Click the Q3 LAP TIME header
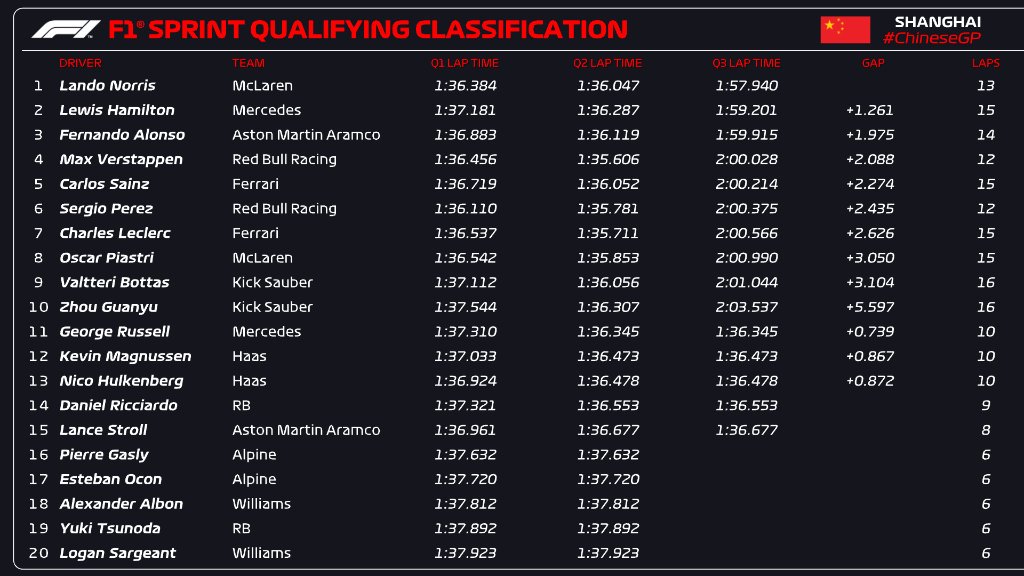 [x=746, y=63]
